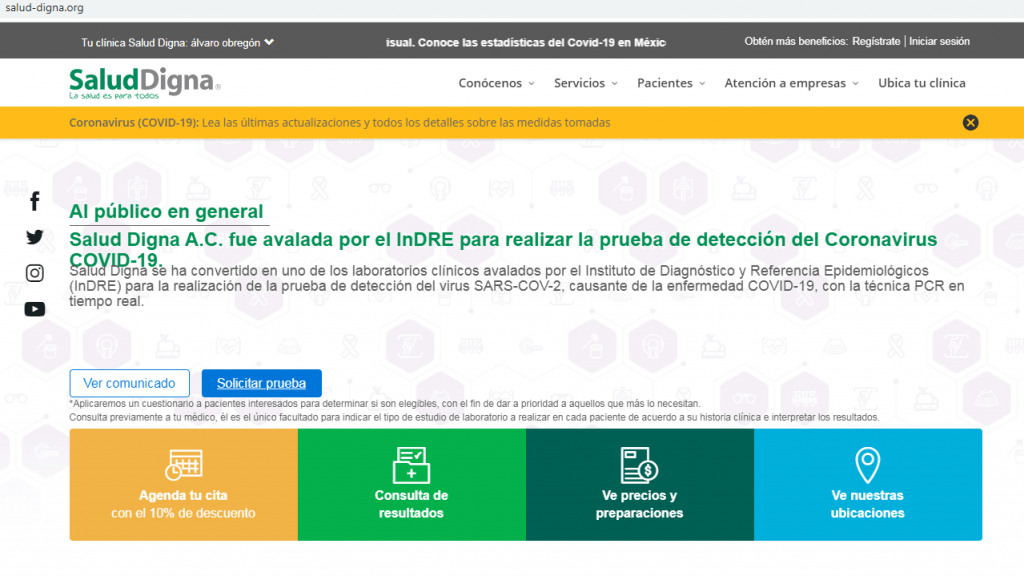Expand the chevron beside Servicios
The image size is (1024, 576).
tap(615, 84)
